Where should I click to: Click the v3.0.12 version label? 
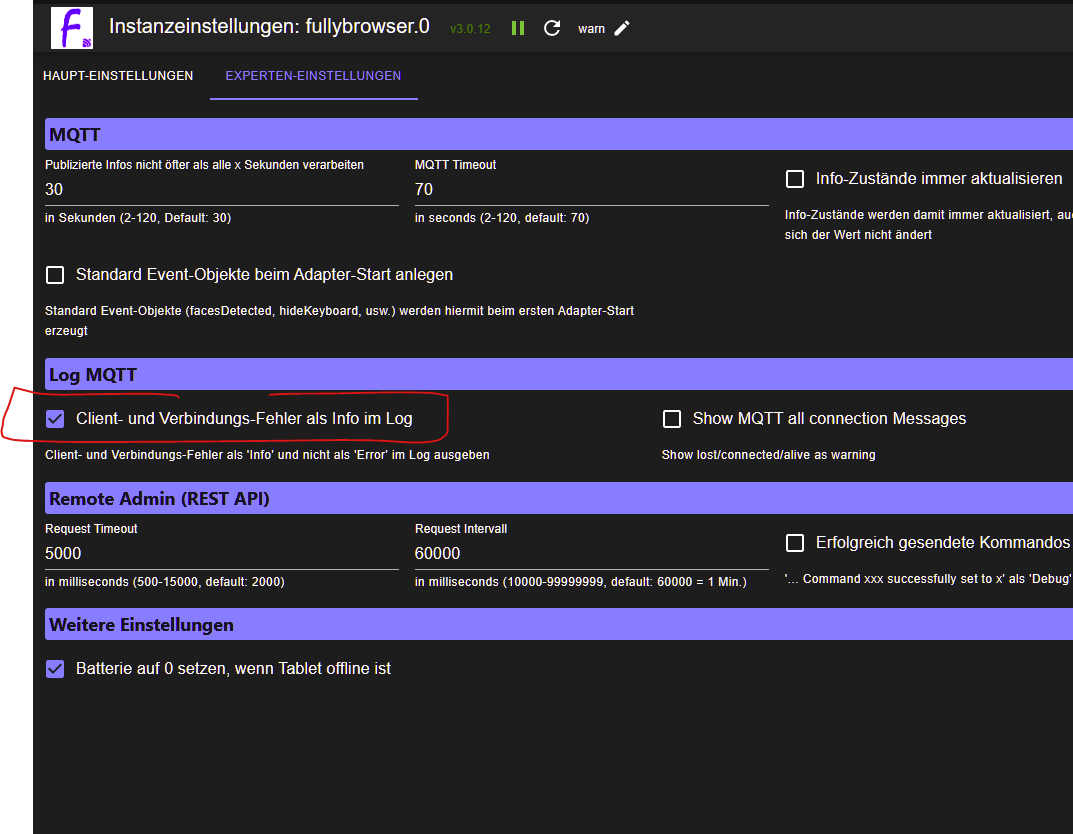470,29
